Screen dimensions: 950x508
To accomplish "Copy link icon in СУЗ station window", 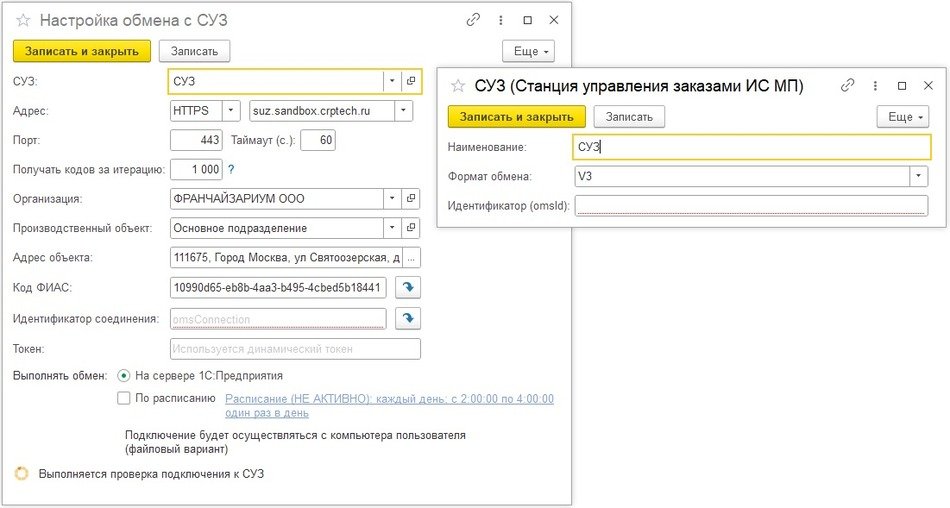I will (x=848, y=86).
